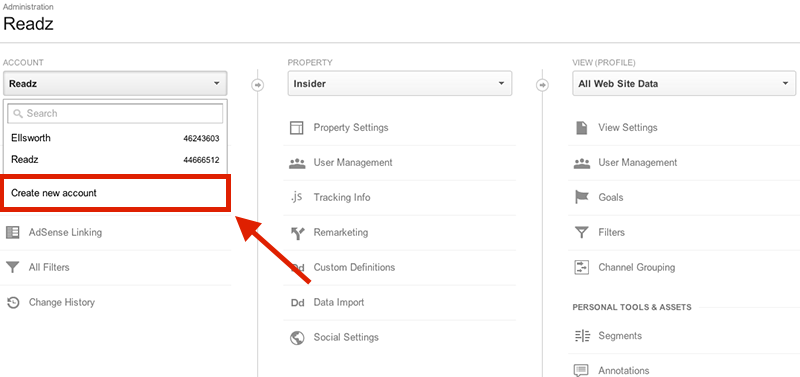
Task: Click the Administration breadcrumb label
Action: (x=28, y=7)
